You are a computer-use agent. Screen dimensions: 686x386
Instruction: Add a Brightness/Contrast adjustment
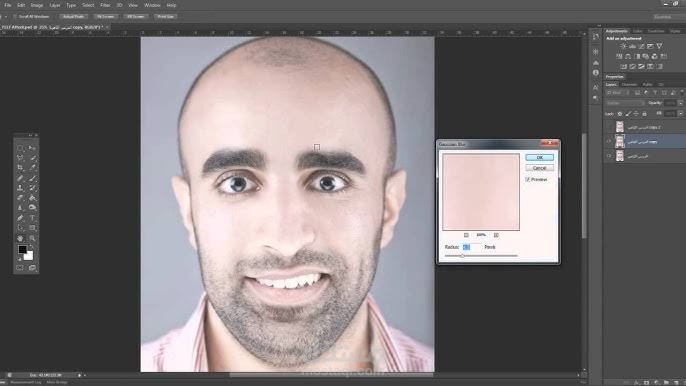tap(623, 46)
